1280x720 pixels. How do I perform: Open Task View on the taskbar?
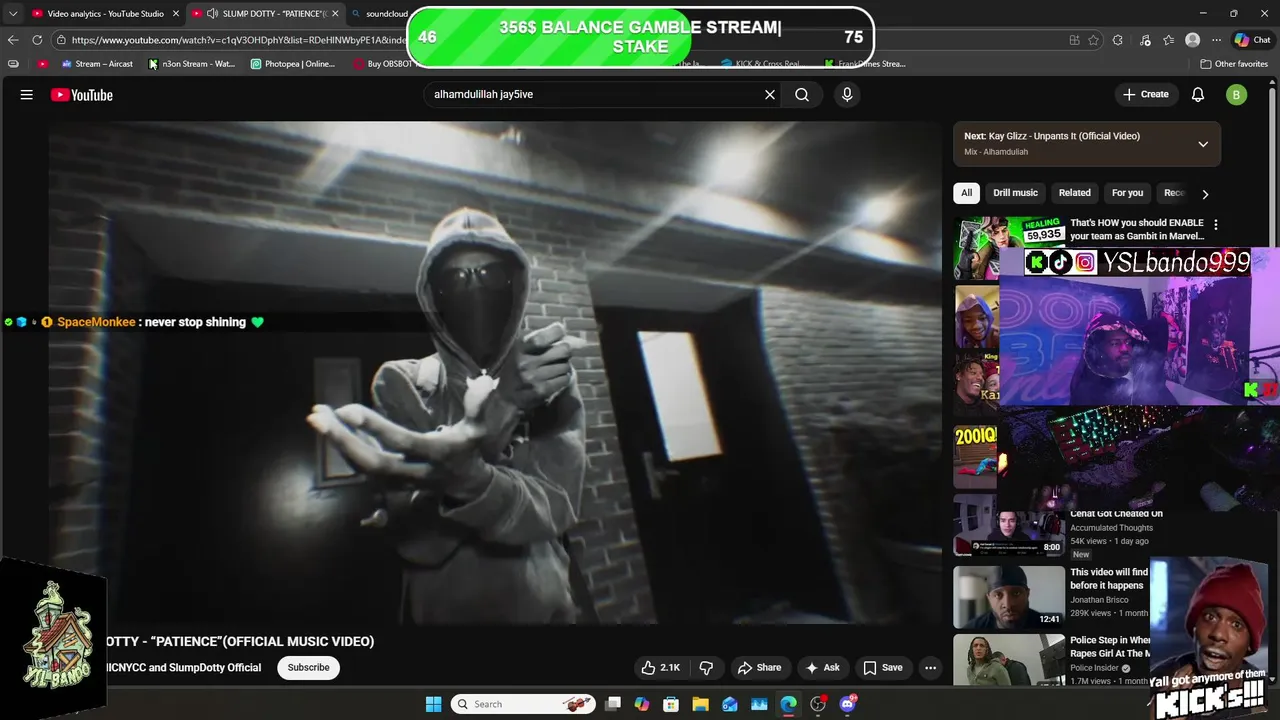pos(613,704)
